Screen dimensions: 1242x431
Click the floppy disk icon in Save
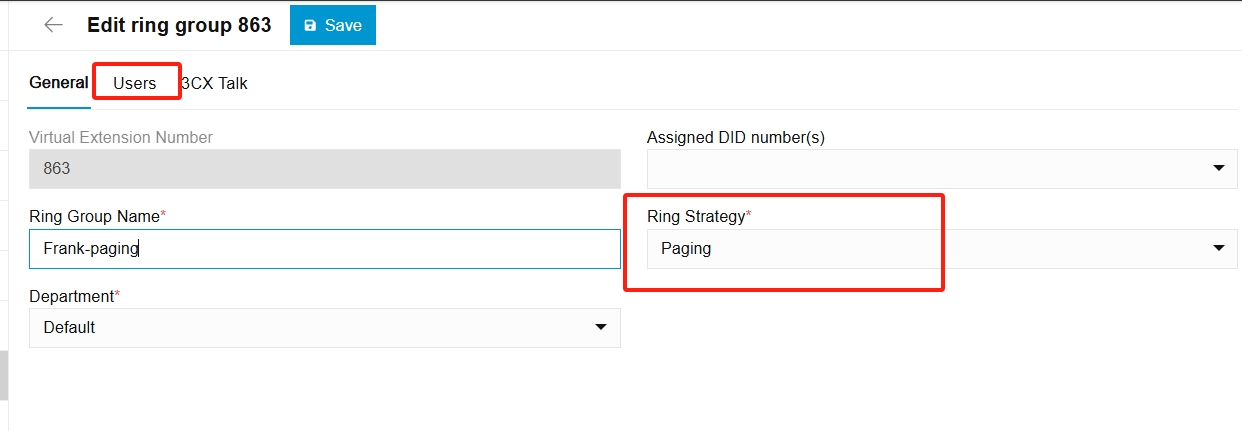(x=310, y=26)
